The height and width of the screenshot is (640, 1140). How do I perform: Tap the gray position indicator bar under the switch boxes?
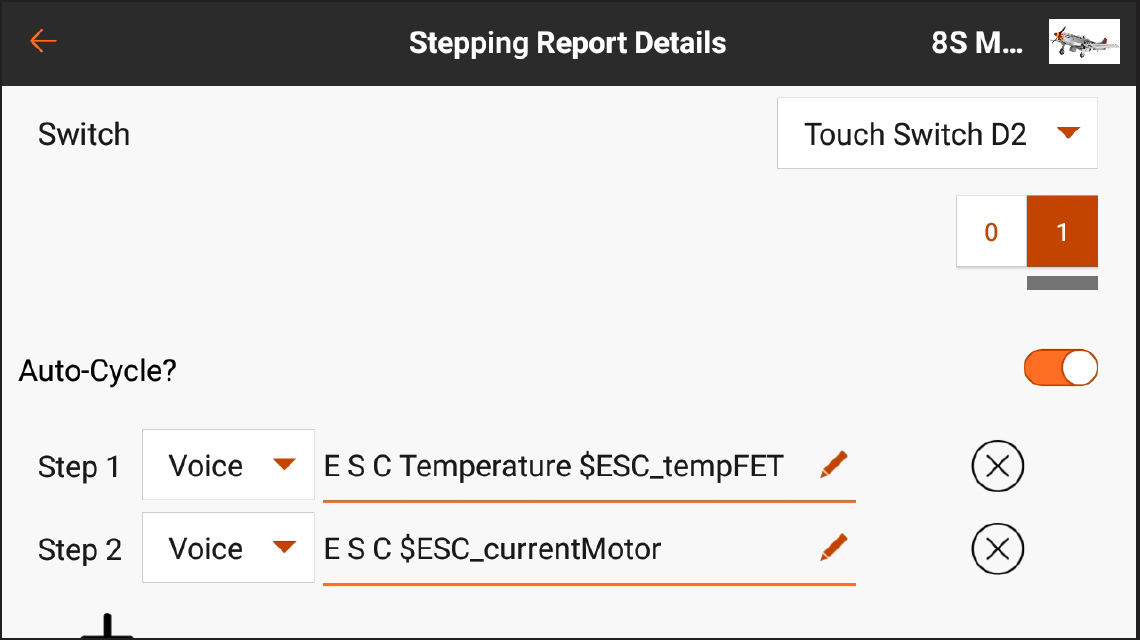pos(1062,285)
